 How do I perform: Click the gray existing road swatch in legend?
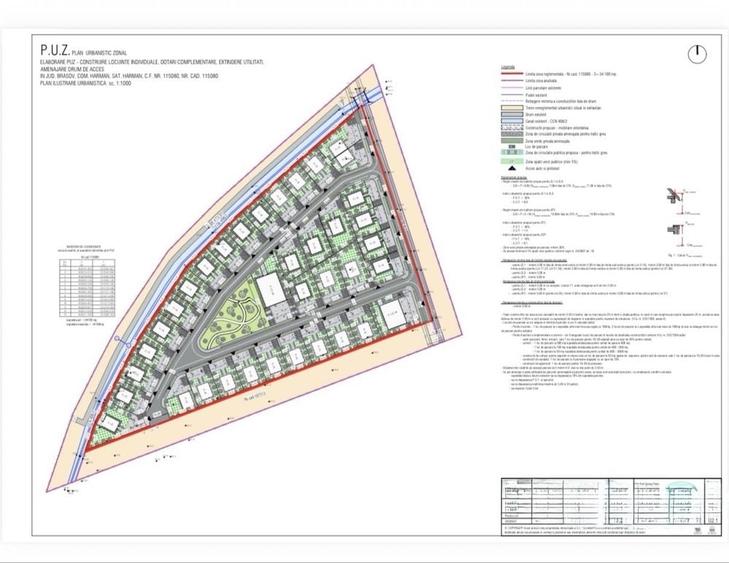(x=511, y=114)
